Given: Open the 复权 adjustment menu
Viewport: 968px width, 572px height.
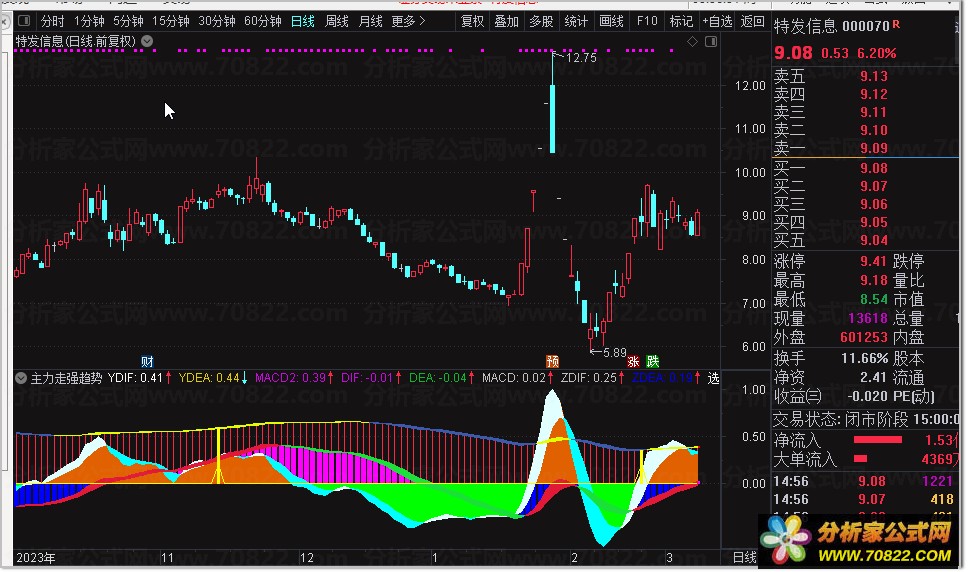Looking at the screenshot, I should click(472, 21).
